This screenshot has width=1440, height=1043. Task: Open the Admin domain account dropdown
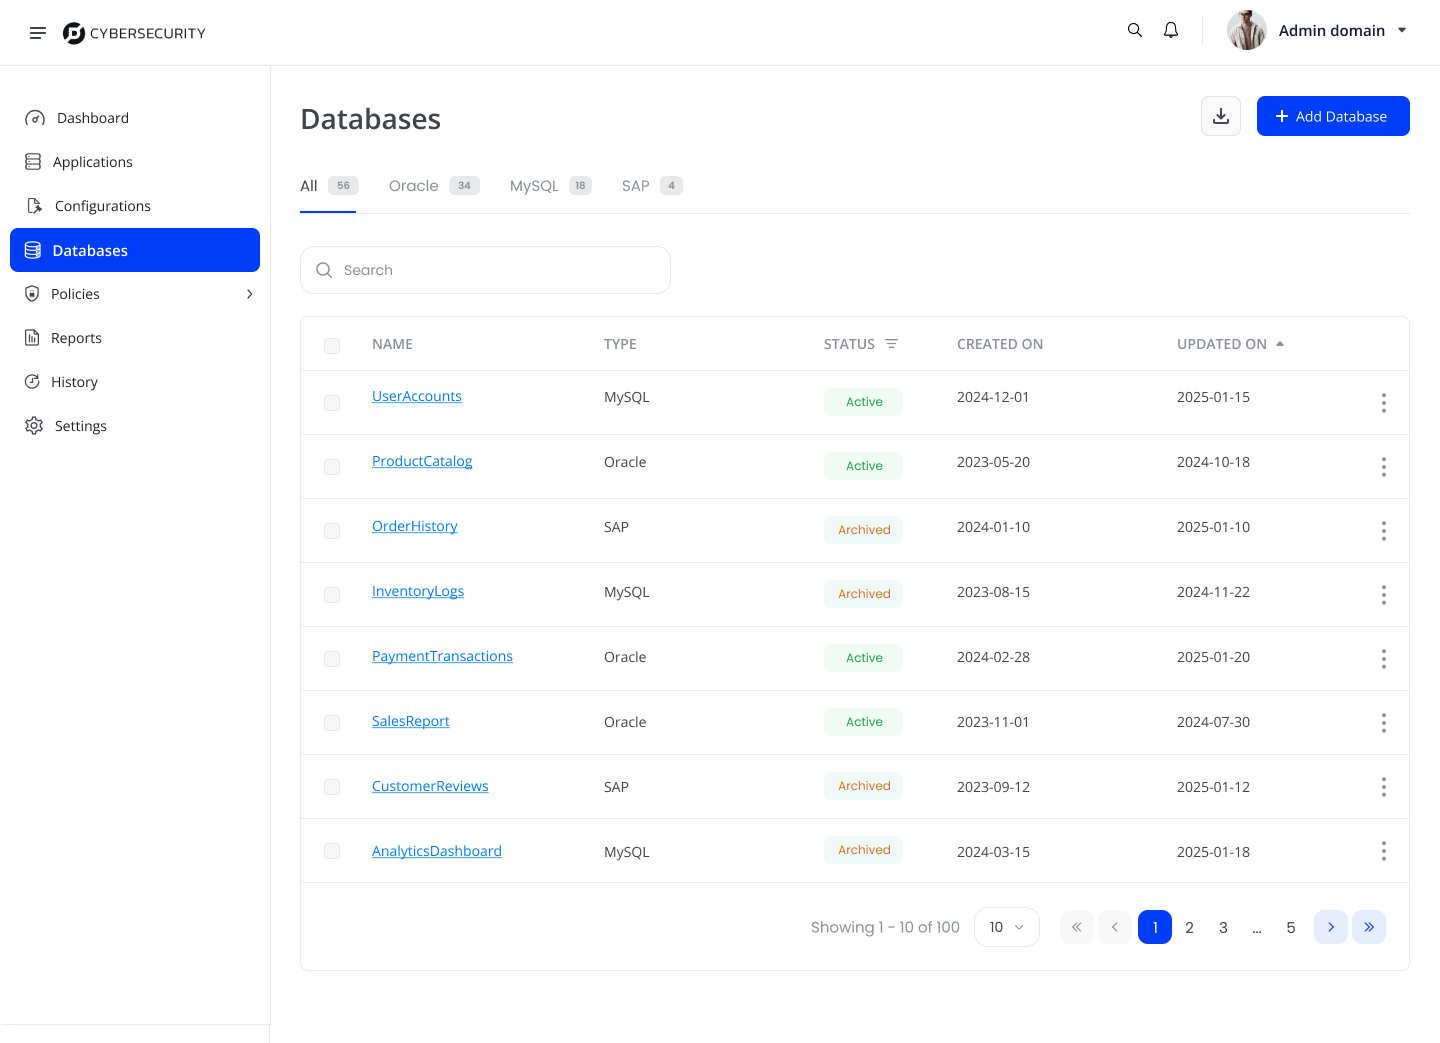(x=1402, y=31)
